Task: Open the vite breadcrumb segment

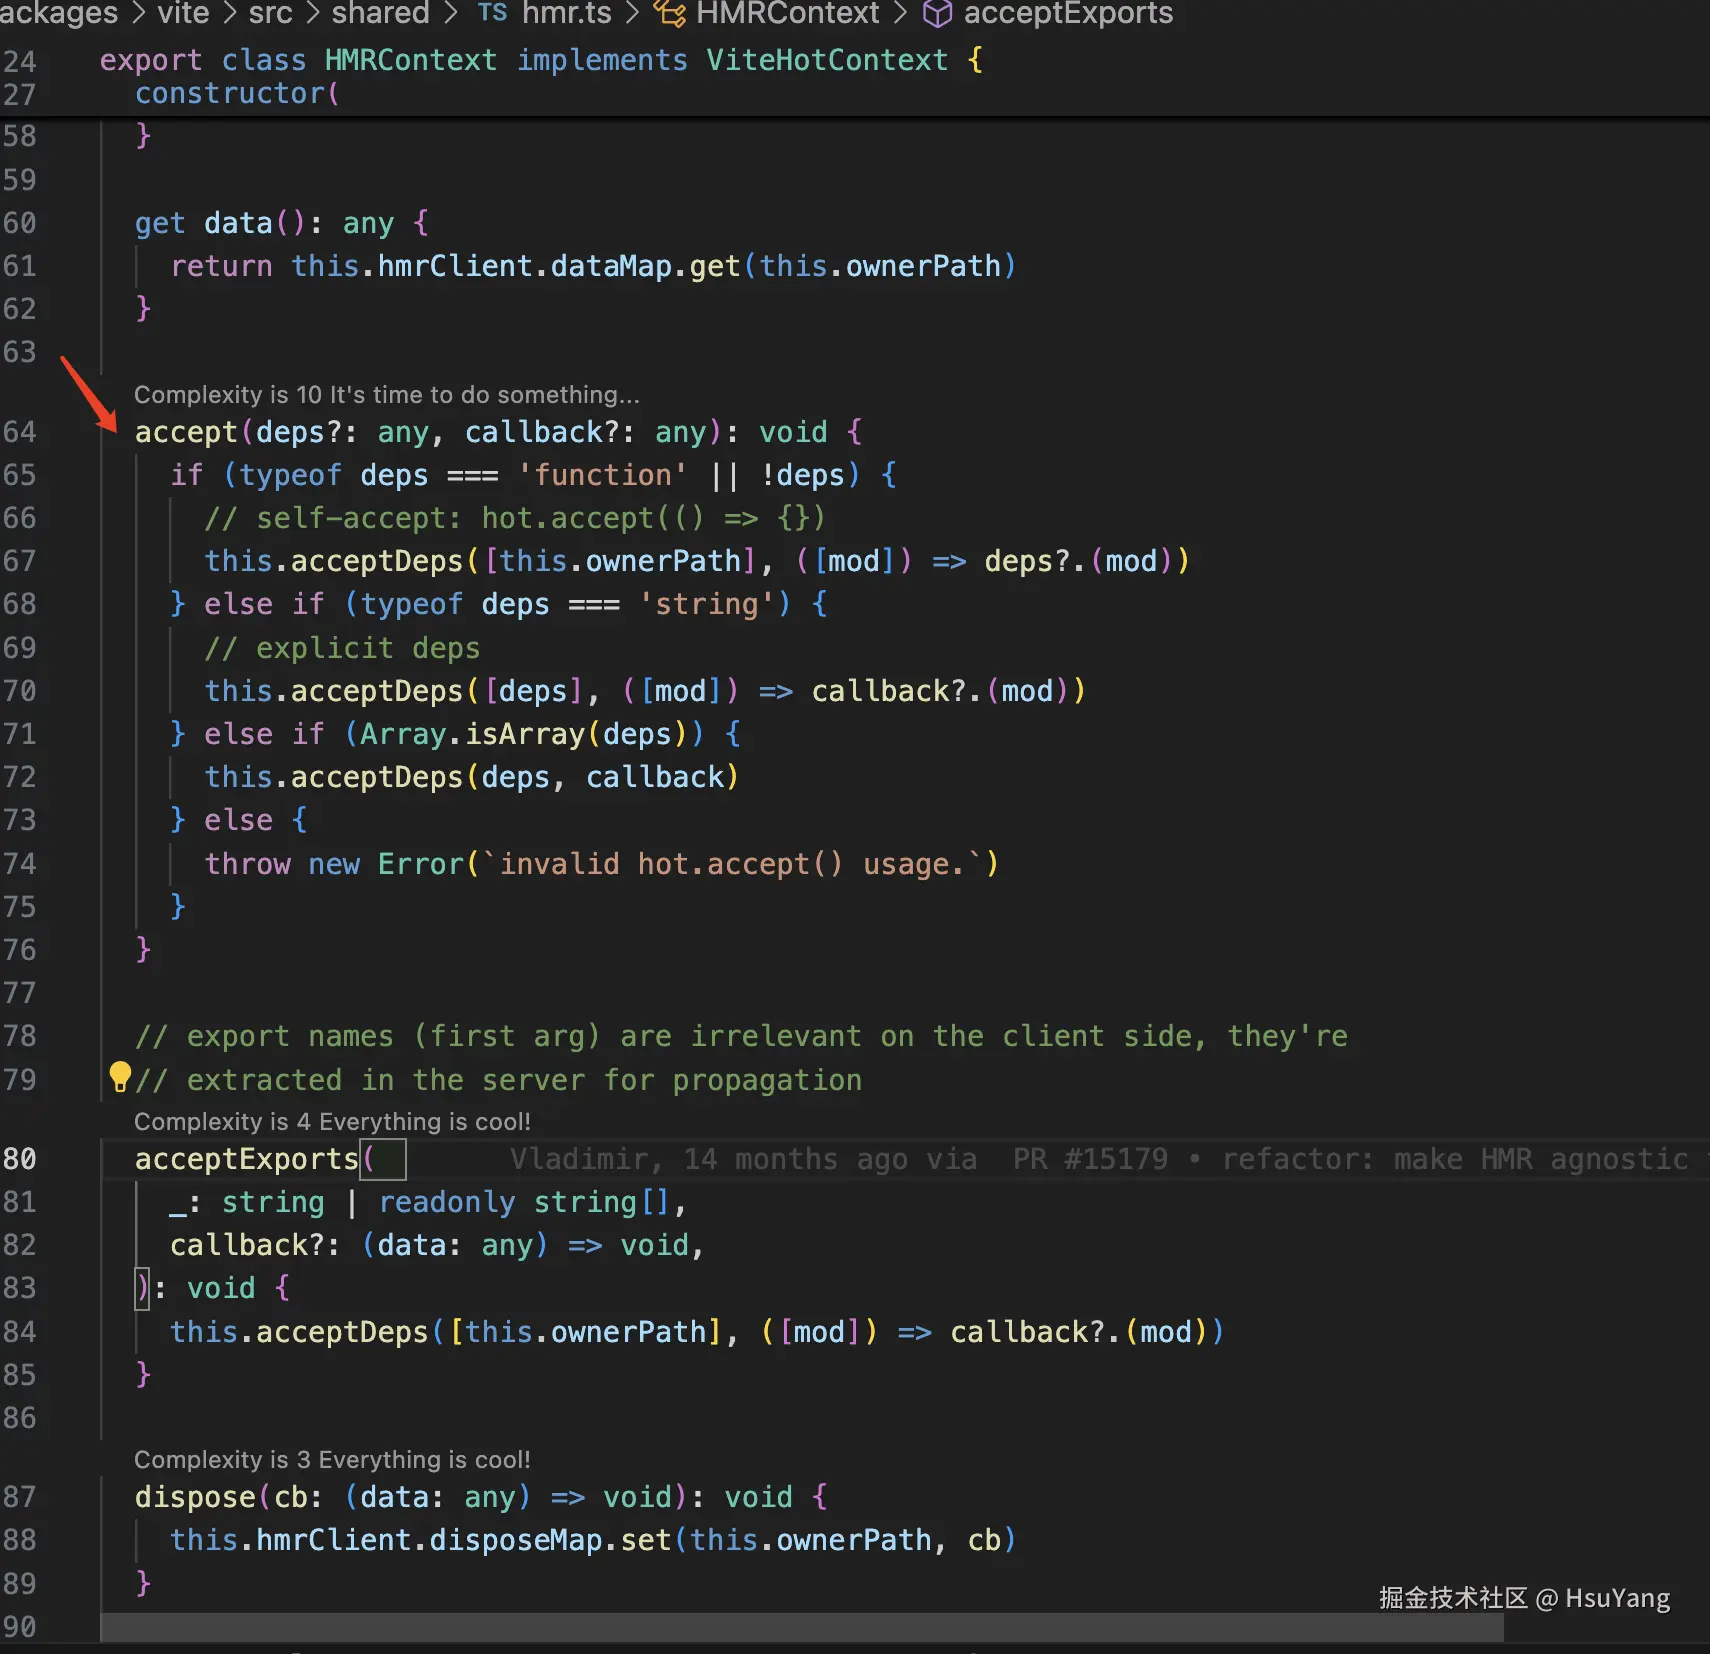Action: coord(183,13)
